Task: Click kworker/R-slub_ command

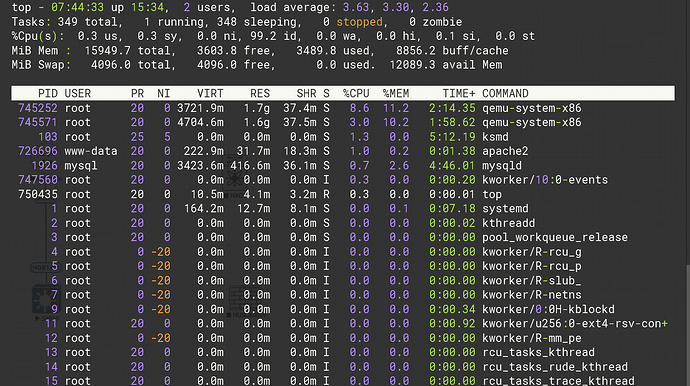Action: 532,280
